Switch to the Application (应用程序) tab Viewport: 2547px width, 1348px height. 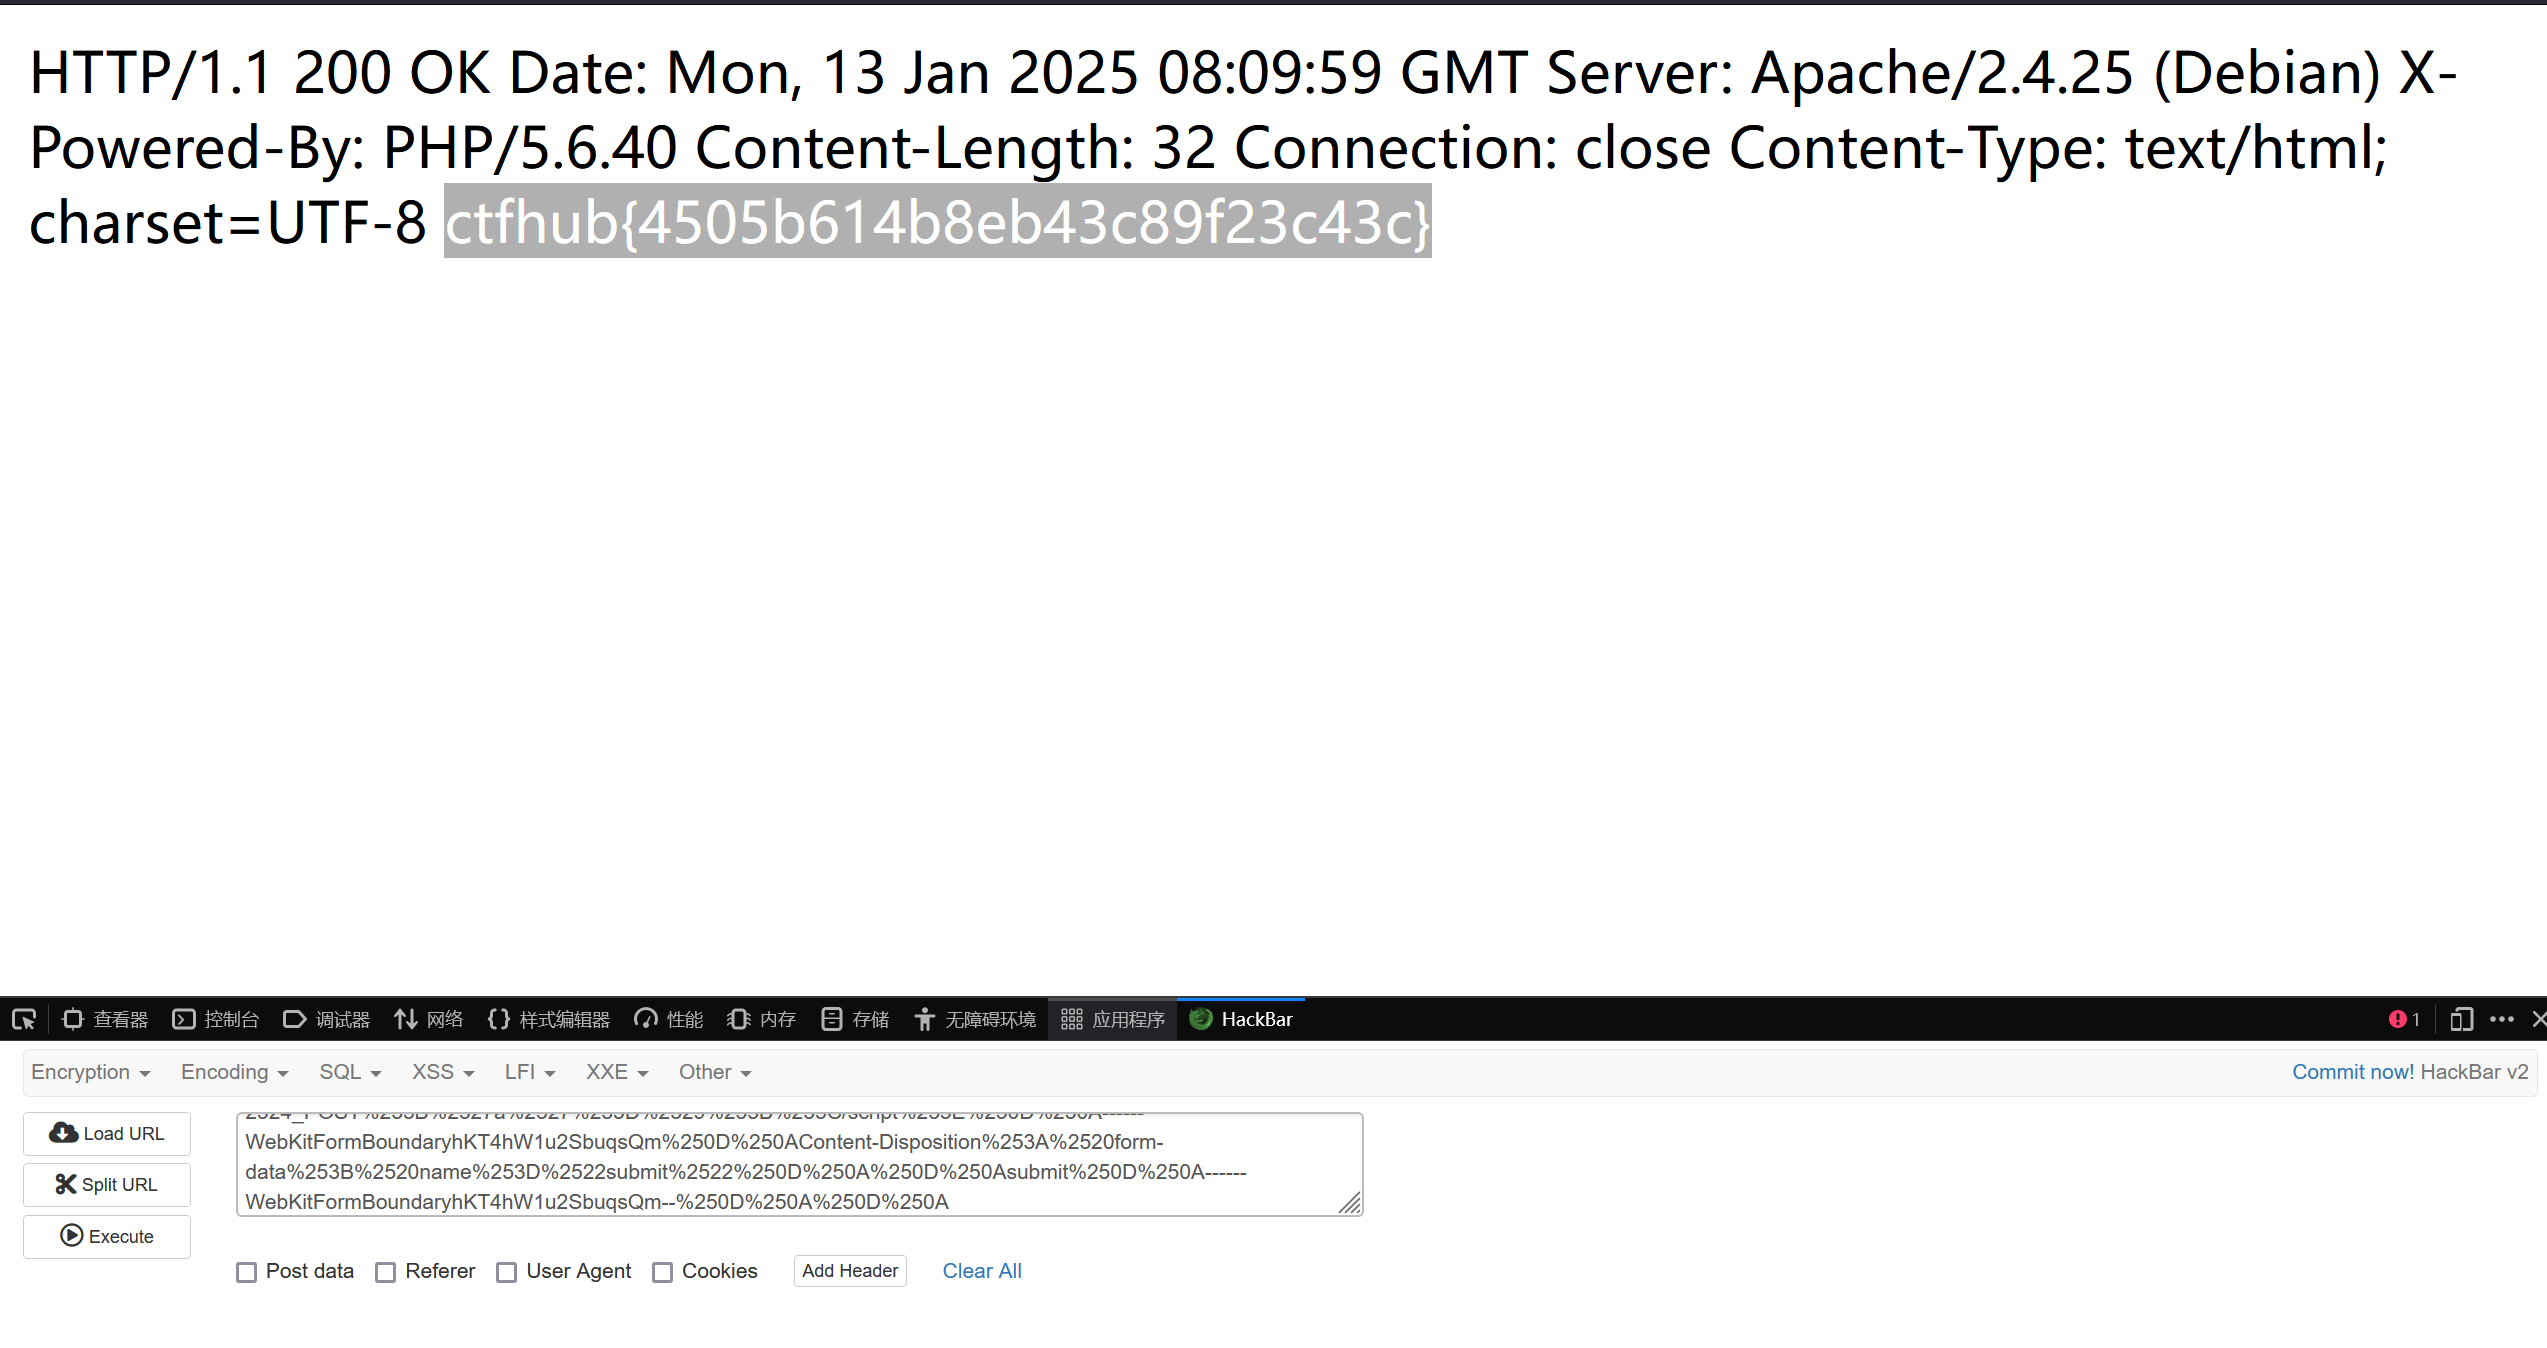1113,1019
